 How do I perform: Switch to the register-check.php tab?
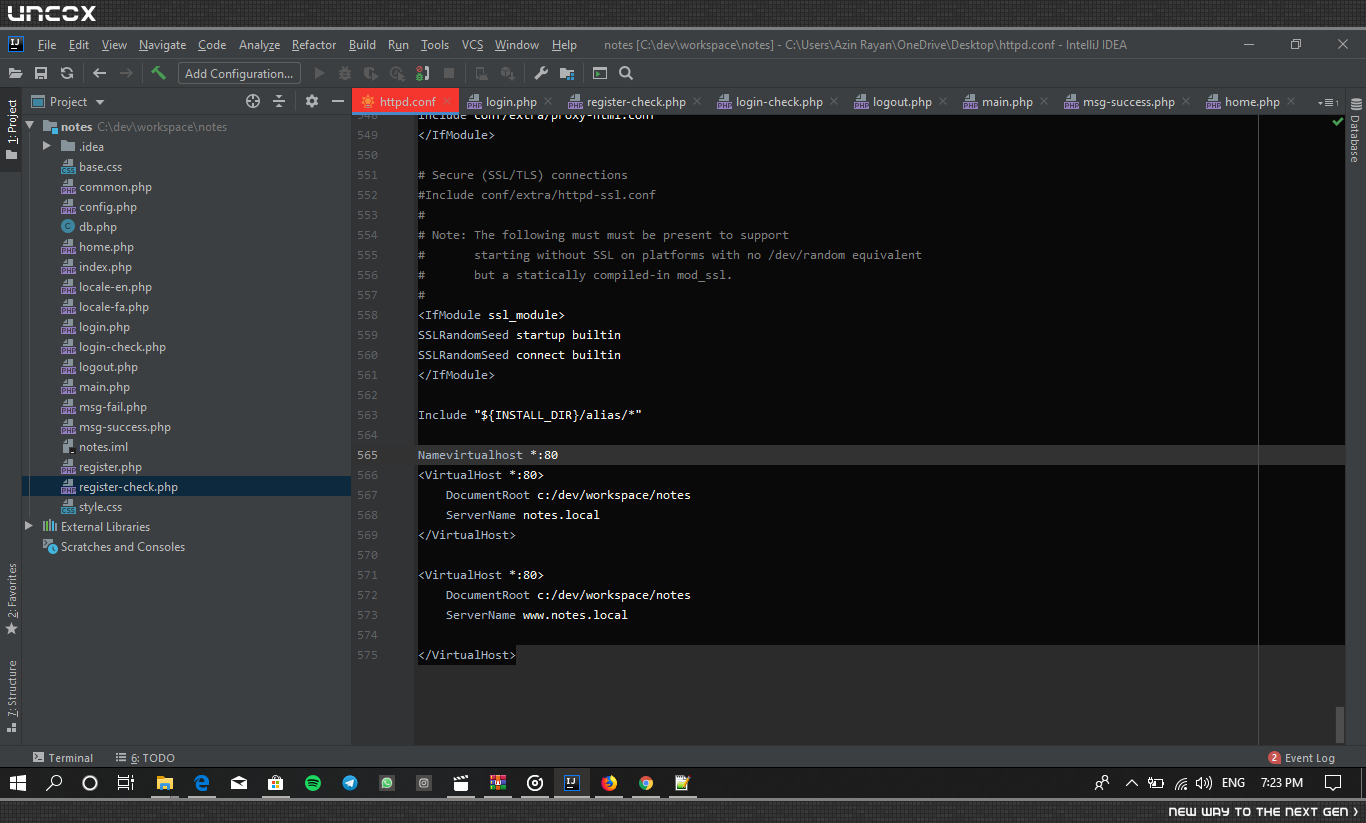[636, 102]
